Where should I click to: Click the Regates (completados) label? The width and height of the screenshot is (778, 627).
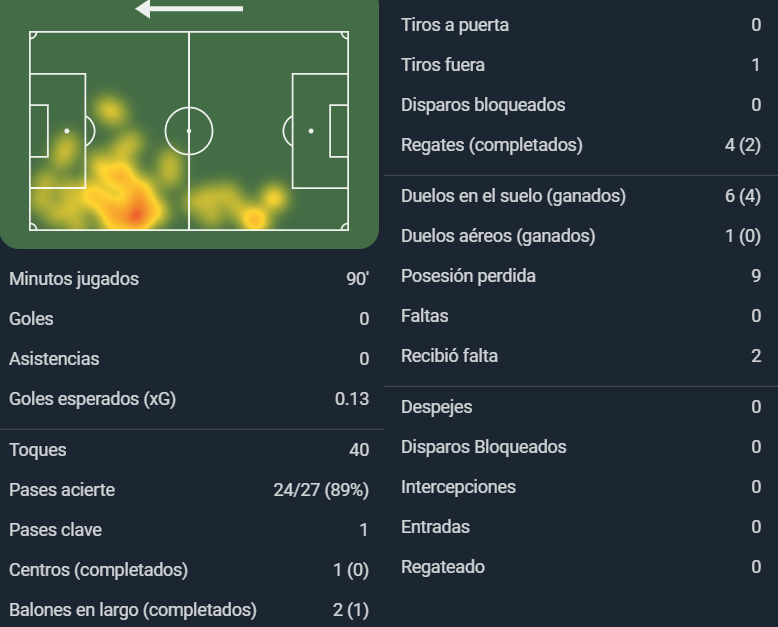492,145
